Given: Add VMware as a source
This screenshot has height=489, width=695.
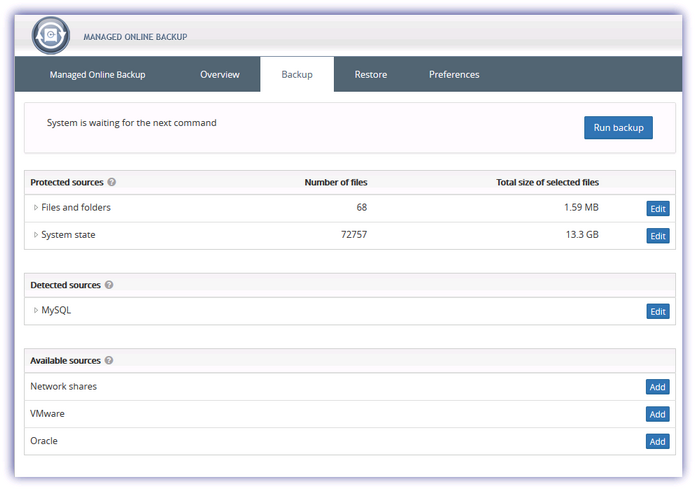Looking at the screenshot, I should click(657, 414).
